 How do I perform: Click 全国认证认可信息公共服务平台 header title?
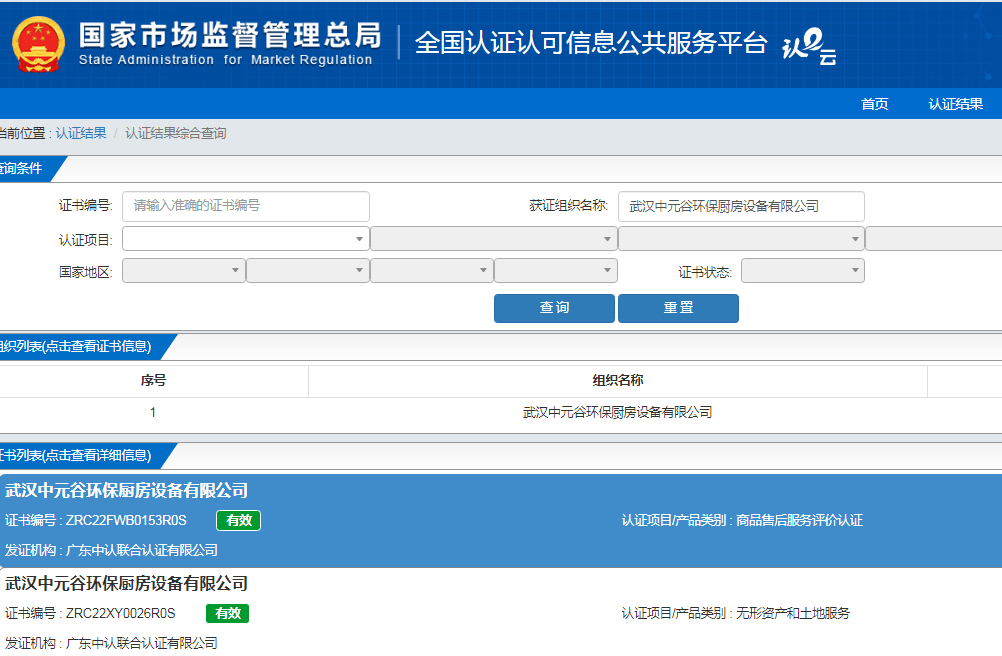(x=591, y=43)
